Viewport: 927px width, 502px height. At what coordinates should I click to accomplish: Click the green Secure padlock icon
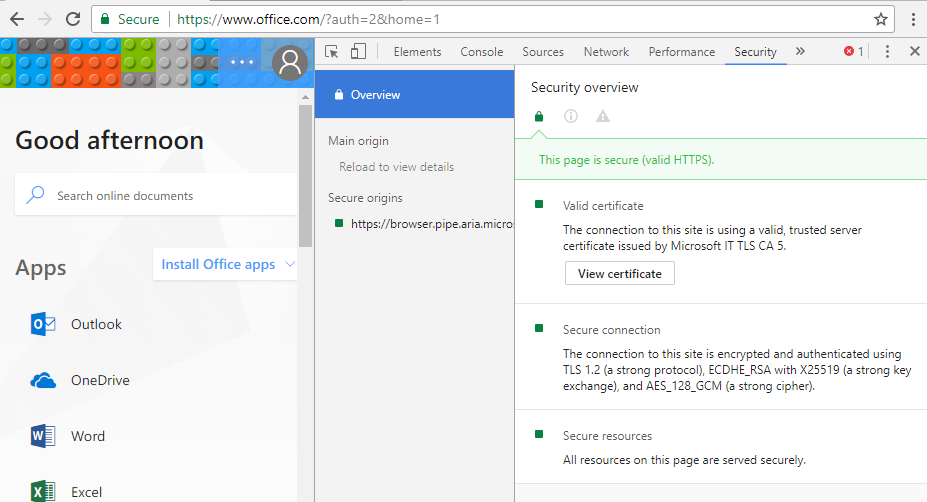105,19
